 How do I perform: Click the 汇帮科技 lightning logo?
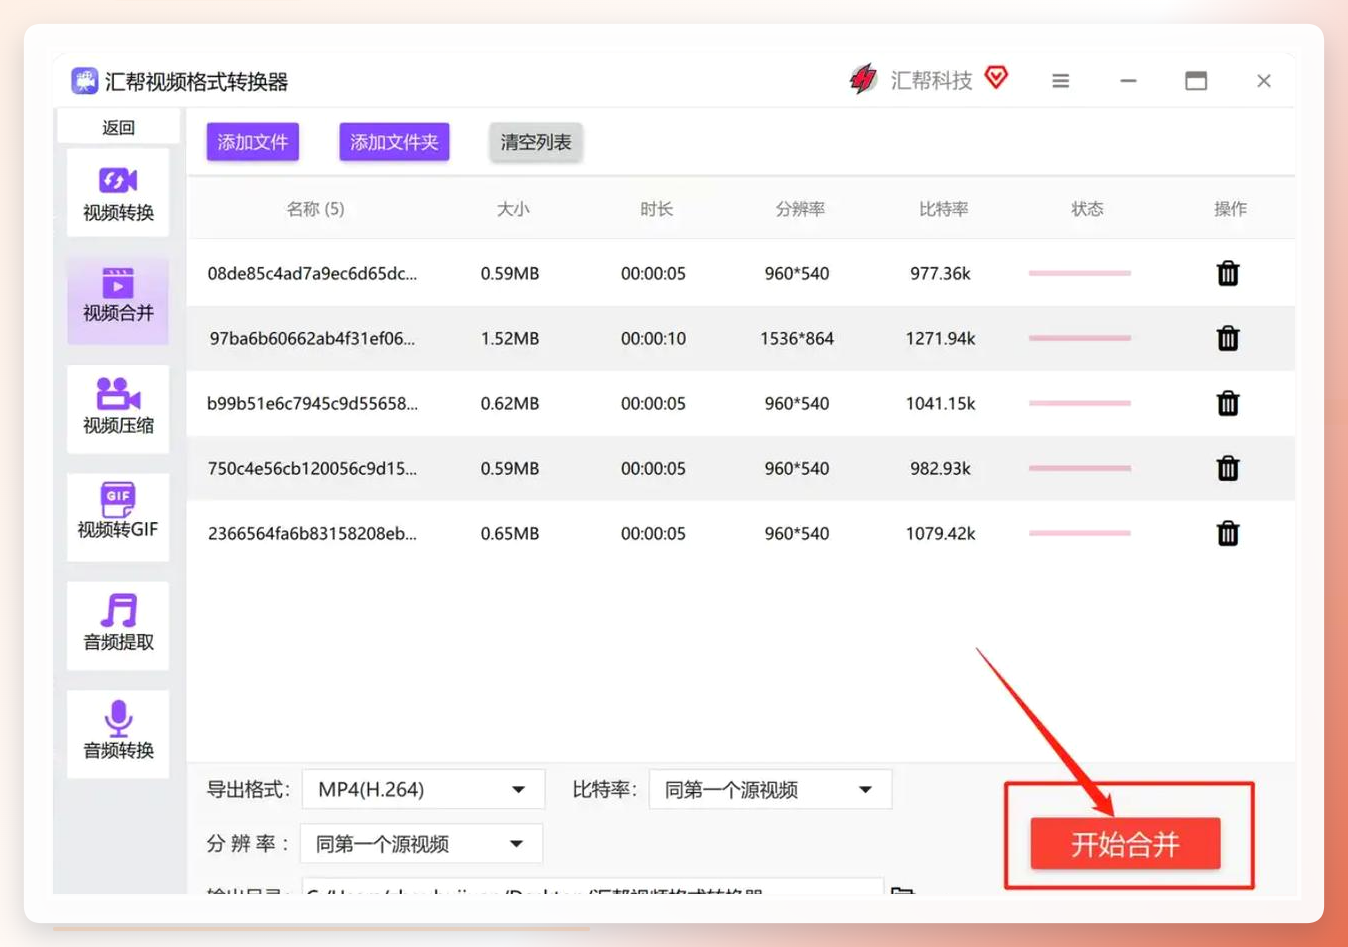click(862, 79)
